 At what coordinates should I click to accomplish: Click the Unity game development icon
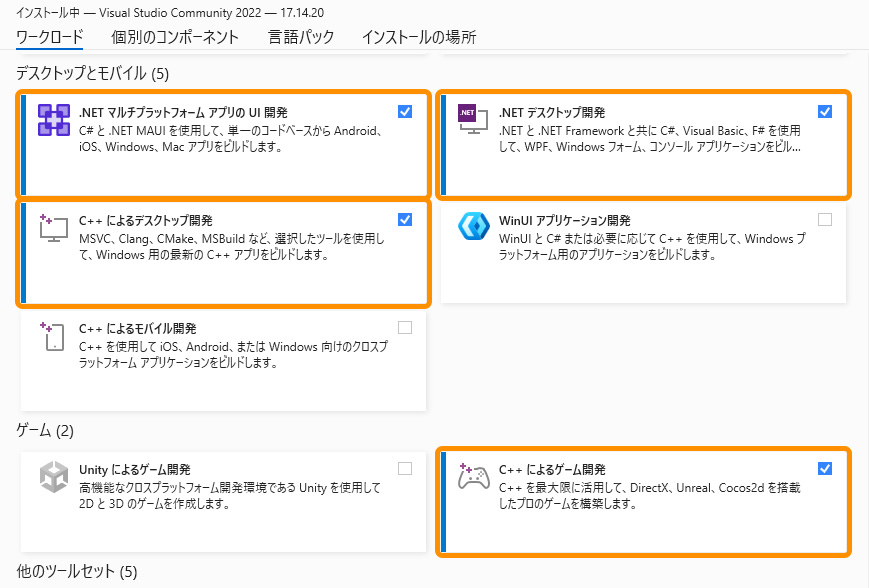pos(53,477)
